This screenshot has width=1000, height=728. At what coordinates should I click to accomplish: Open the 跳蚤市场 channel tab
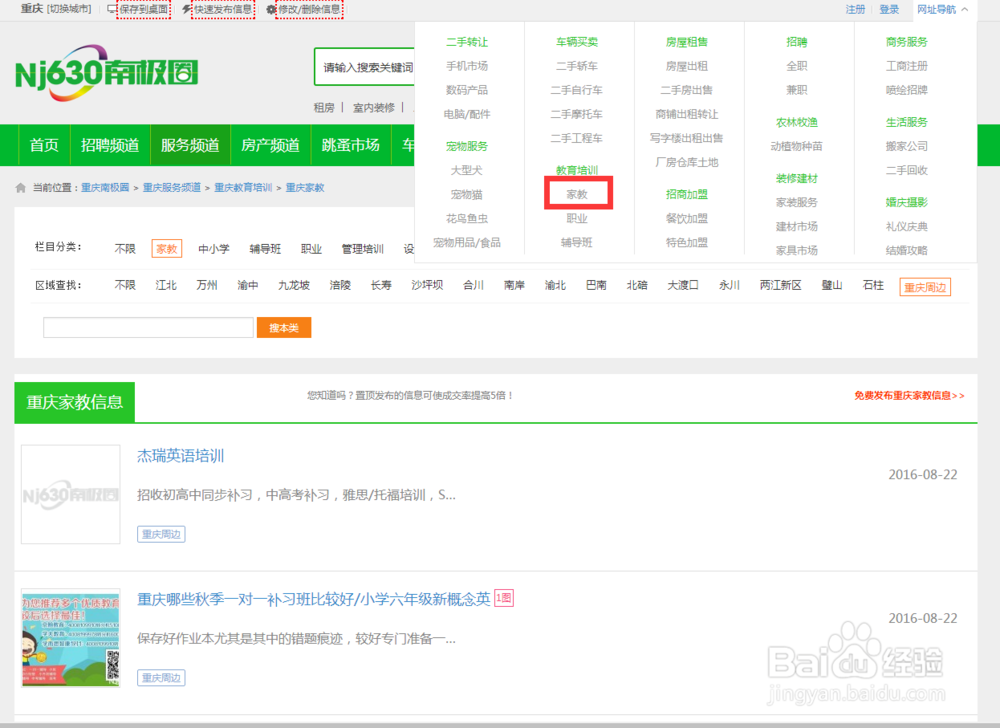click(x=351, y=144)
